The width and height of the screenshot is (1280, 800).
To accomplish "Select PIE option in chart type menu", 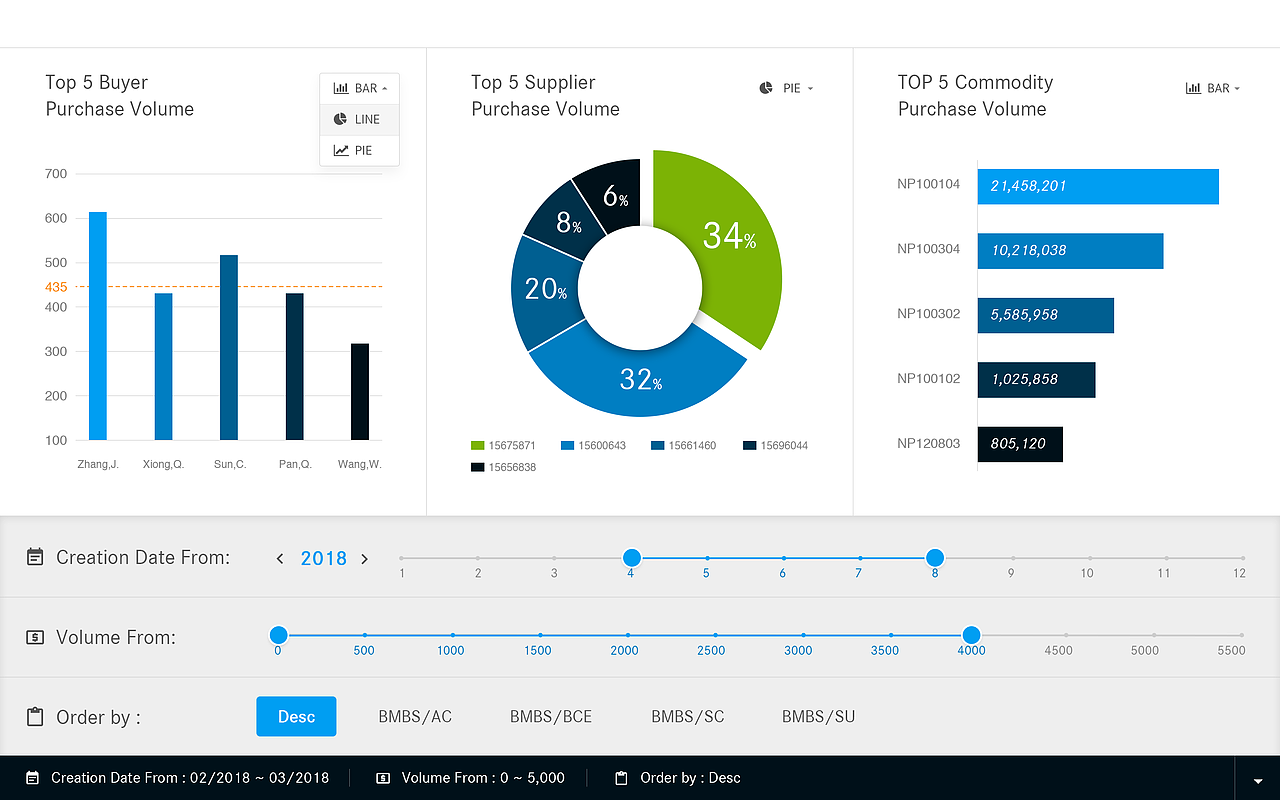I will click(x=359, y=150).
